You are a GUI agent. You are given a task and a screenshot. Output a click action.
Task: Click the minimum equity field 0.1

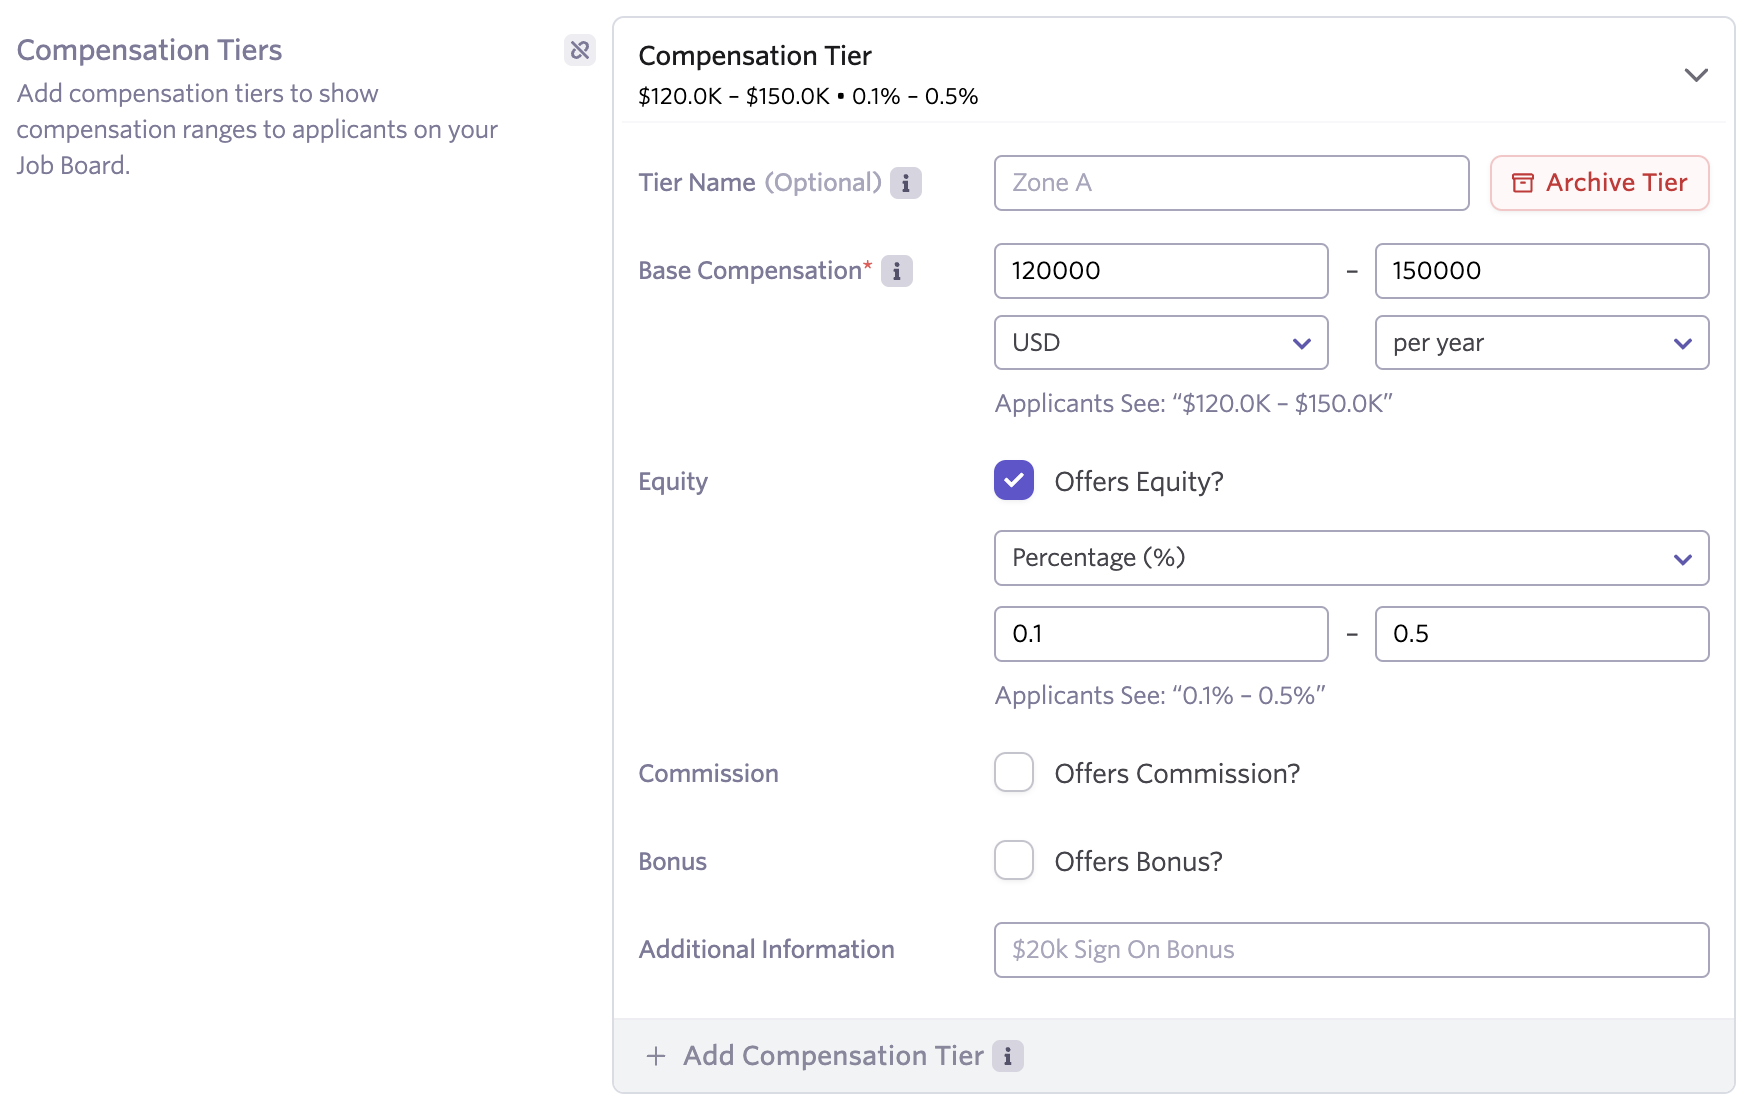[1160, 634]
